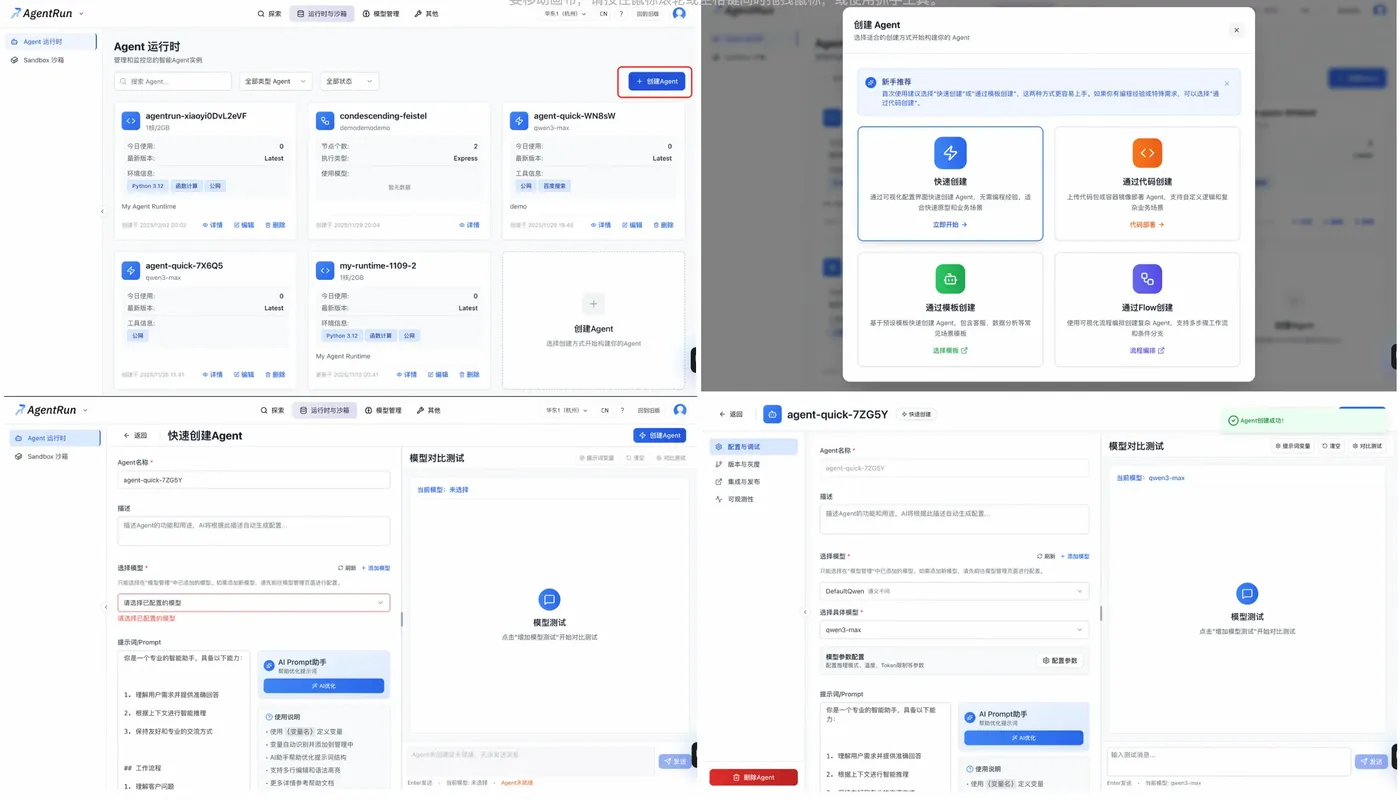Focus the 输入测试消息 chat input

pos(1229,760)
